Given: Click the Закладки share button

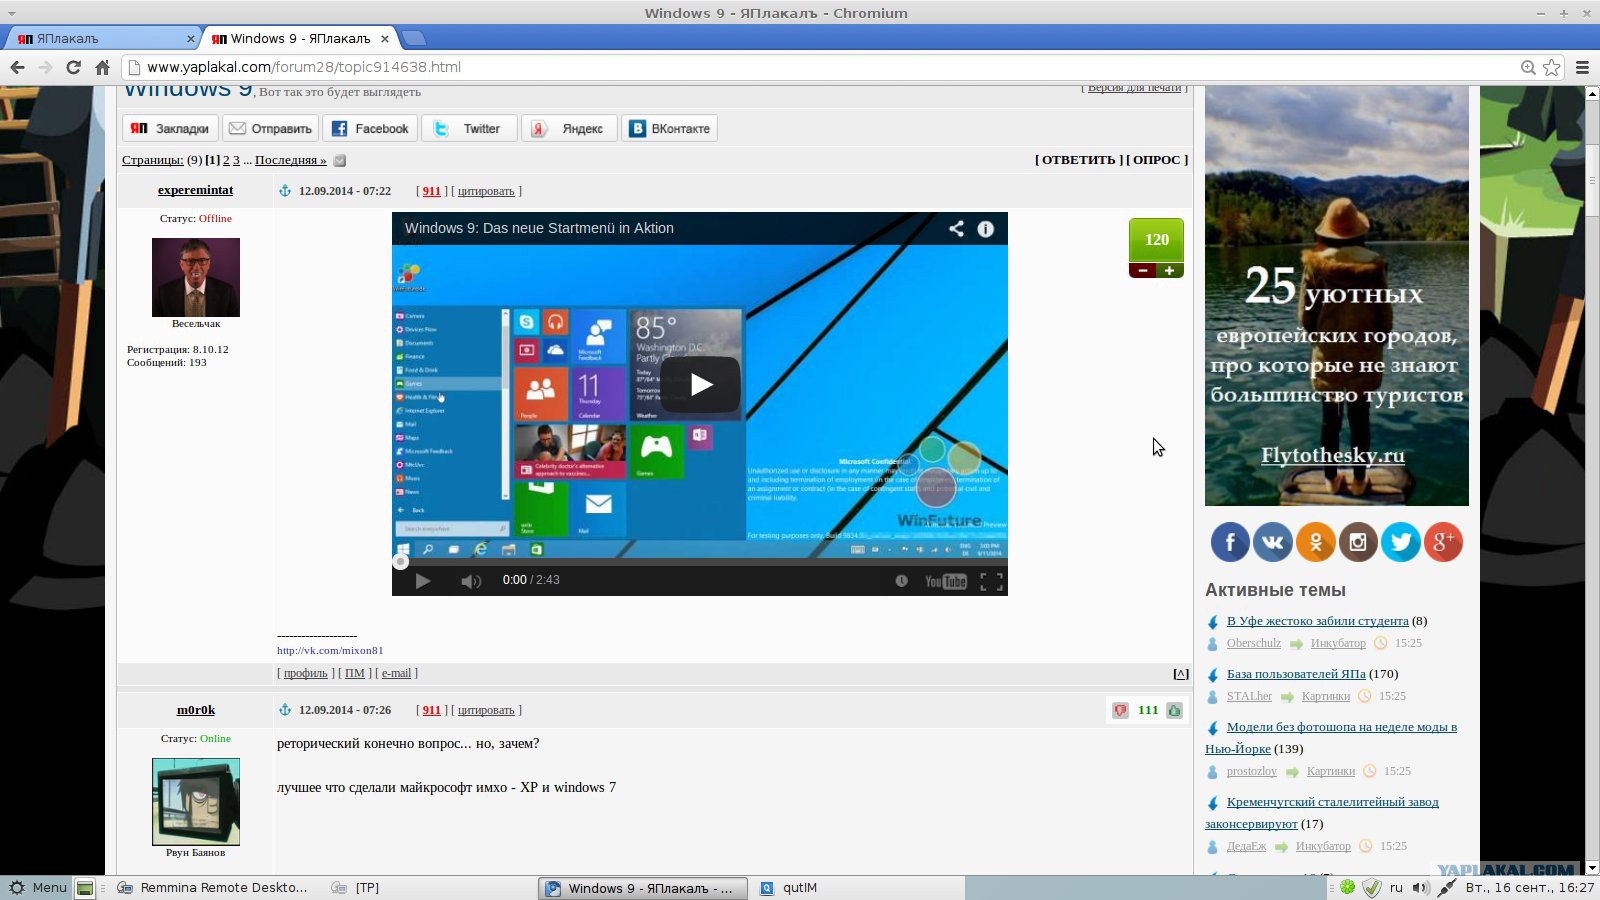Looking at the screenshot, I should (170, 128).
